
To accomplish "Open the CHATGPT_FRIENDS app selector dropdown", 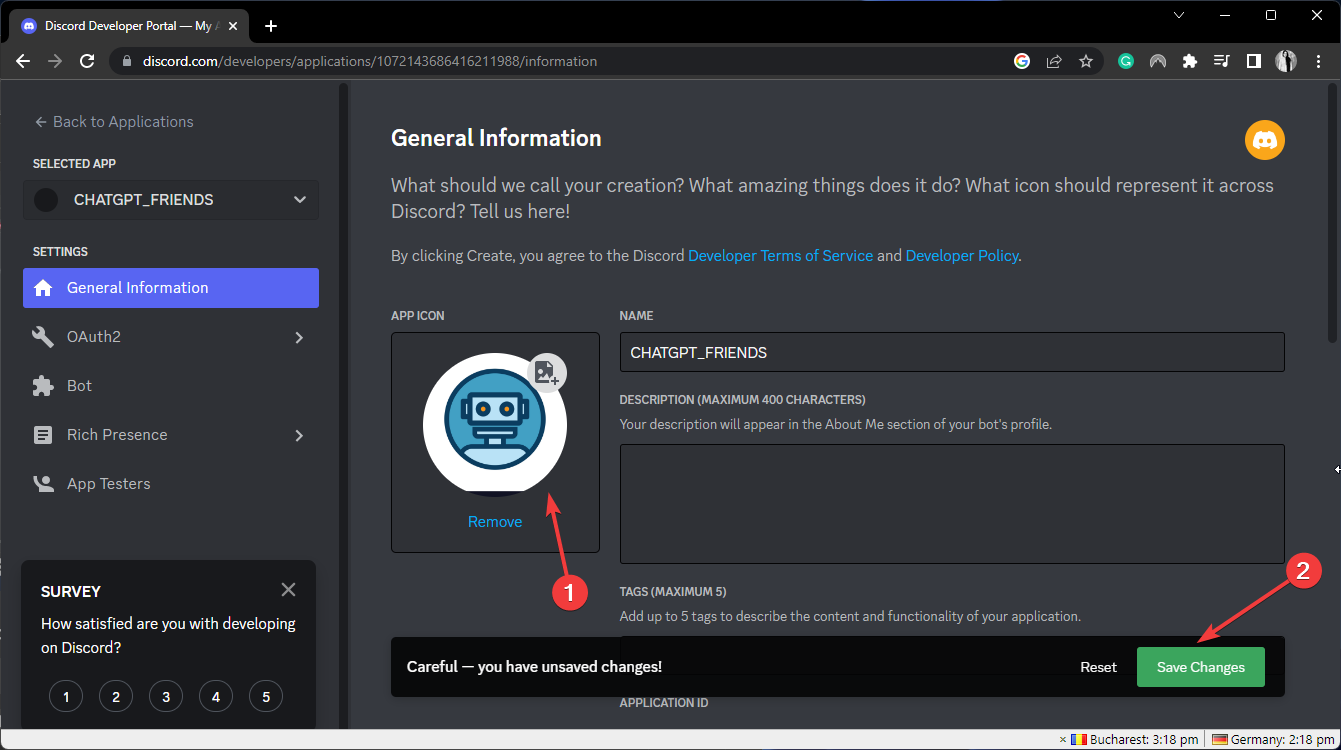I will click(171, 200).
